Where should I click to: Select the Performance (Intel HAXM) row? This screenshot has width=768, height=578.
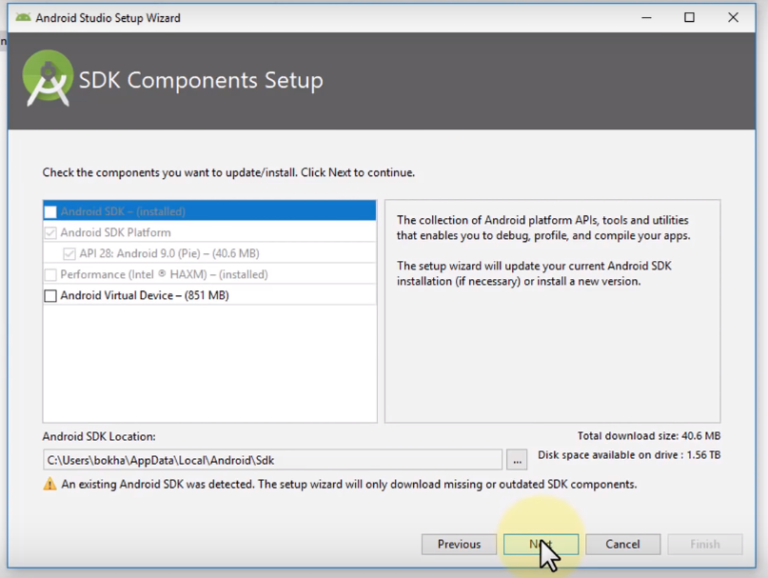[x=200, y=275]
